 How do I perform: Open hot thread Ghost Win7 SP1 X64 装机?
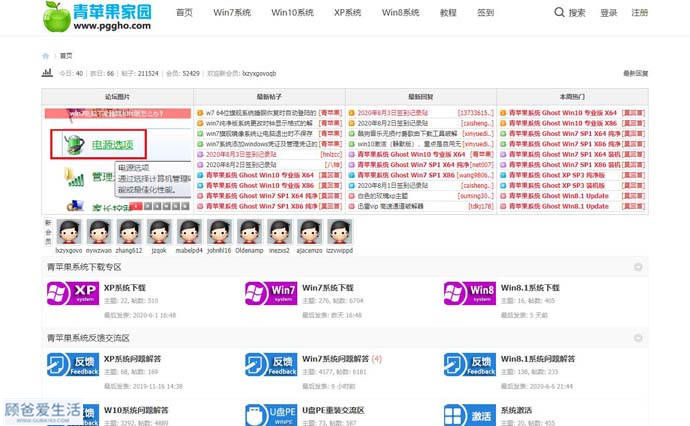point(565,154)
